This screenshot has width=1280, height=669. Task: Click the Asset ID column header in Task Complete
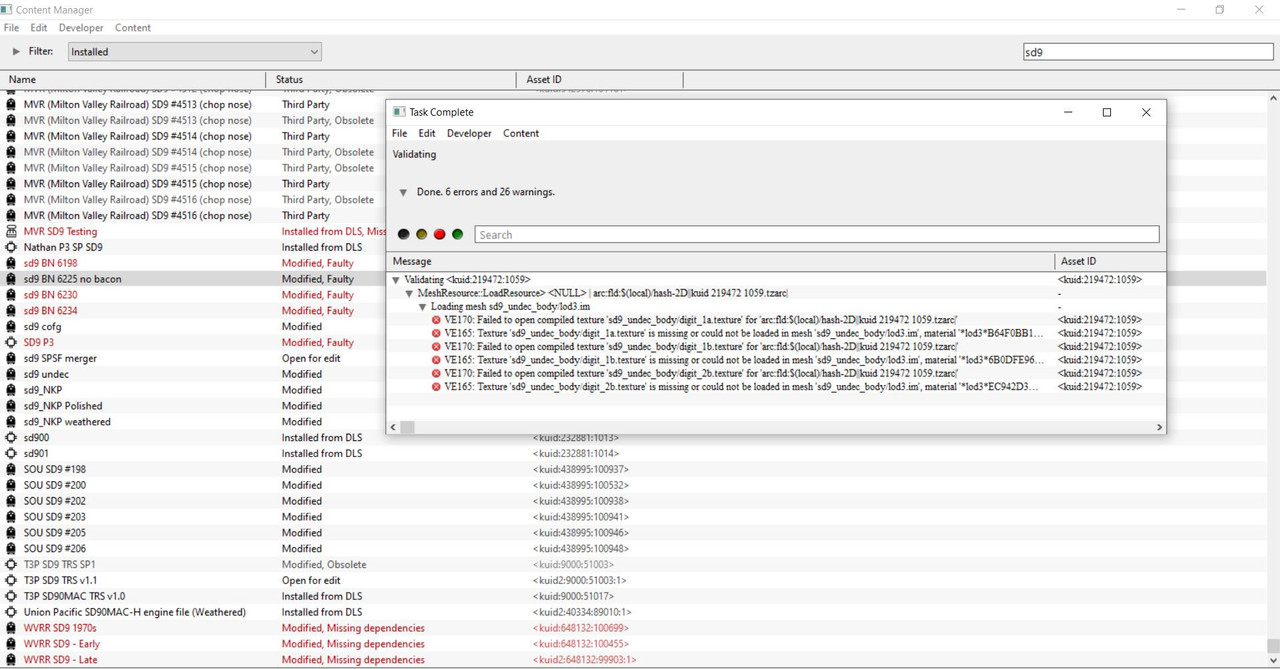(1110, 261)
